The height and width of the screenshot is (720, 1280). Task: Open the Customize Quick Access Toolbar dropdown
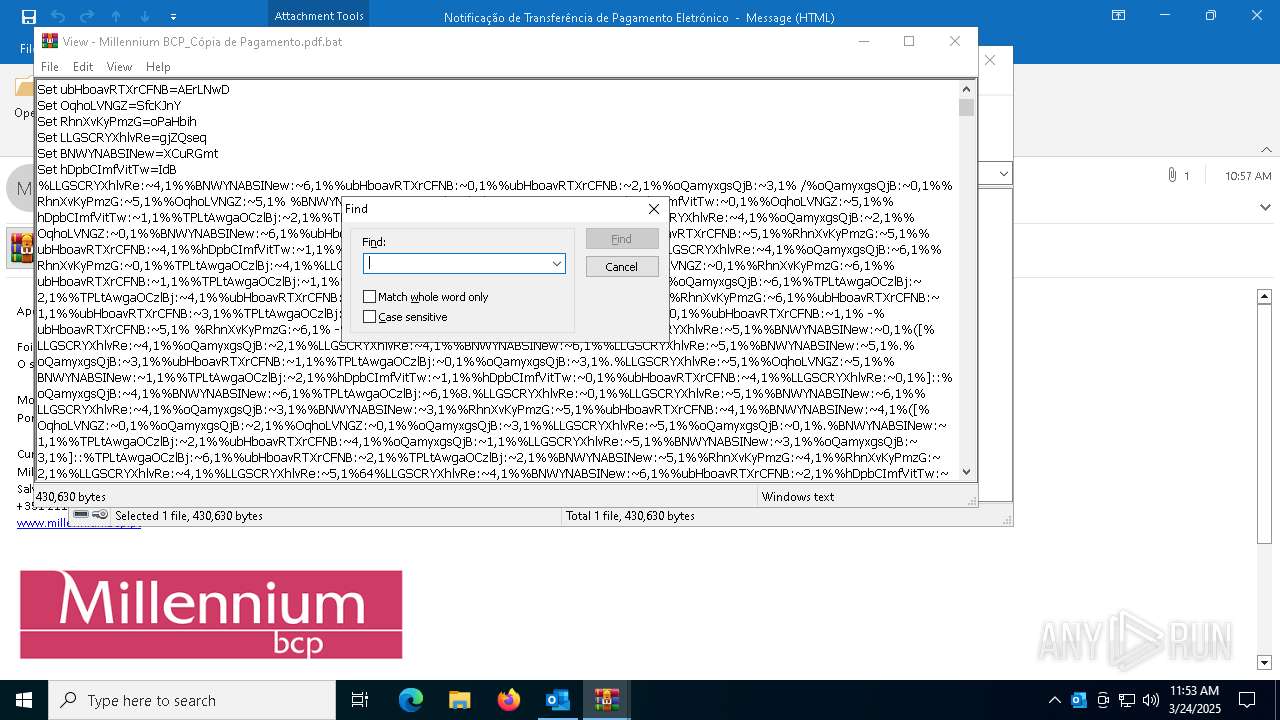point(173,17)
